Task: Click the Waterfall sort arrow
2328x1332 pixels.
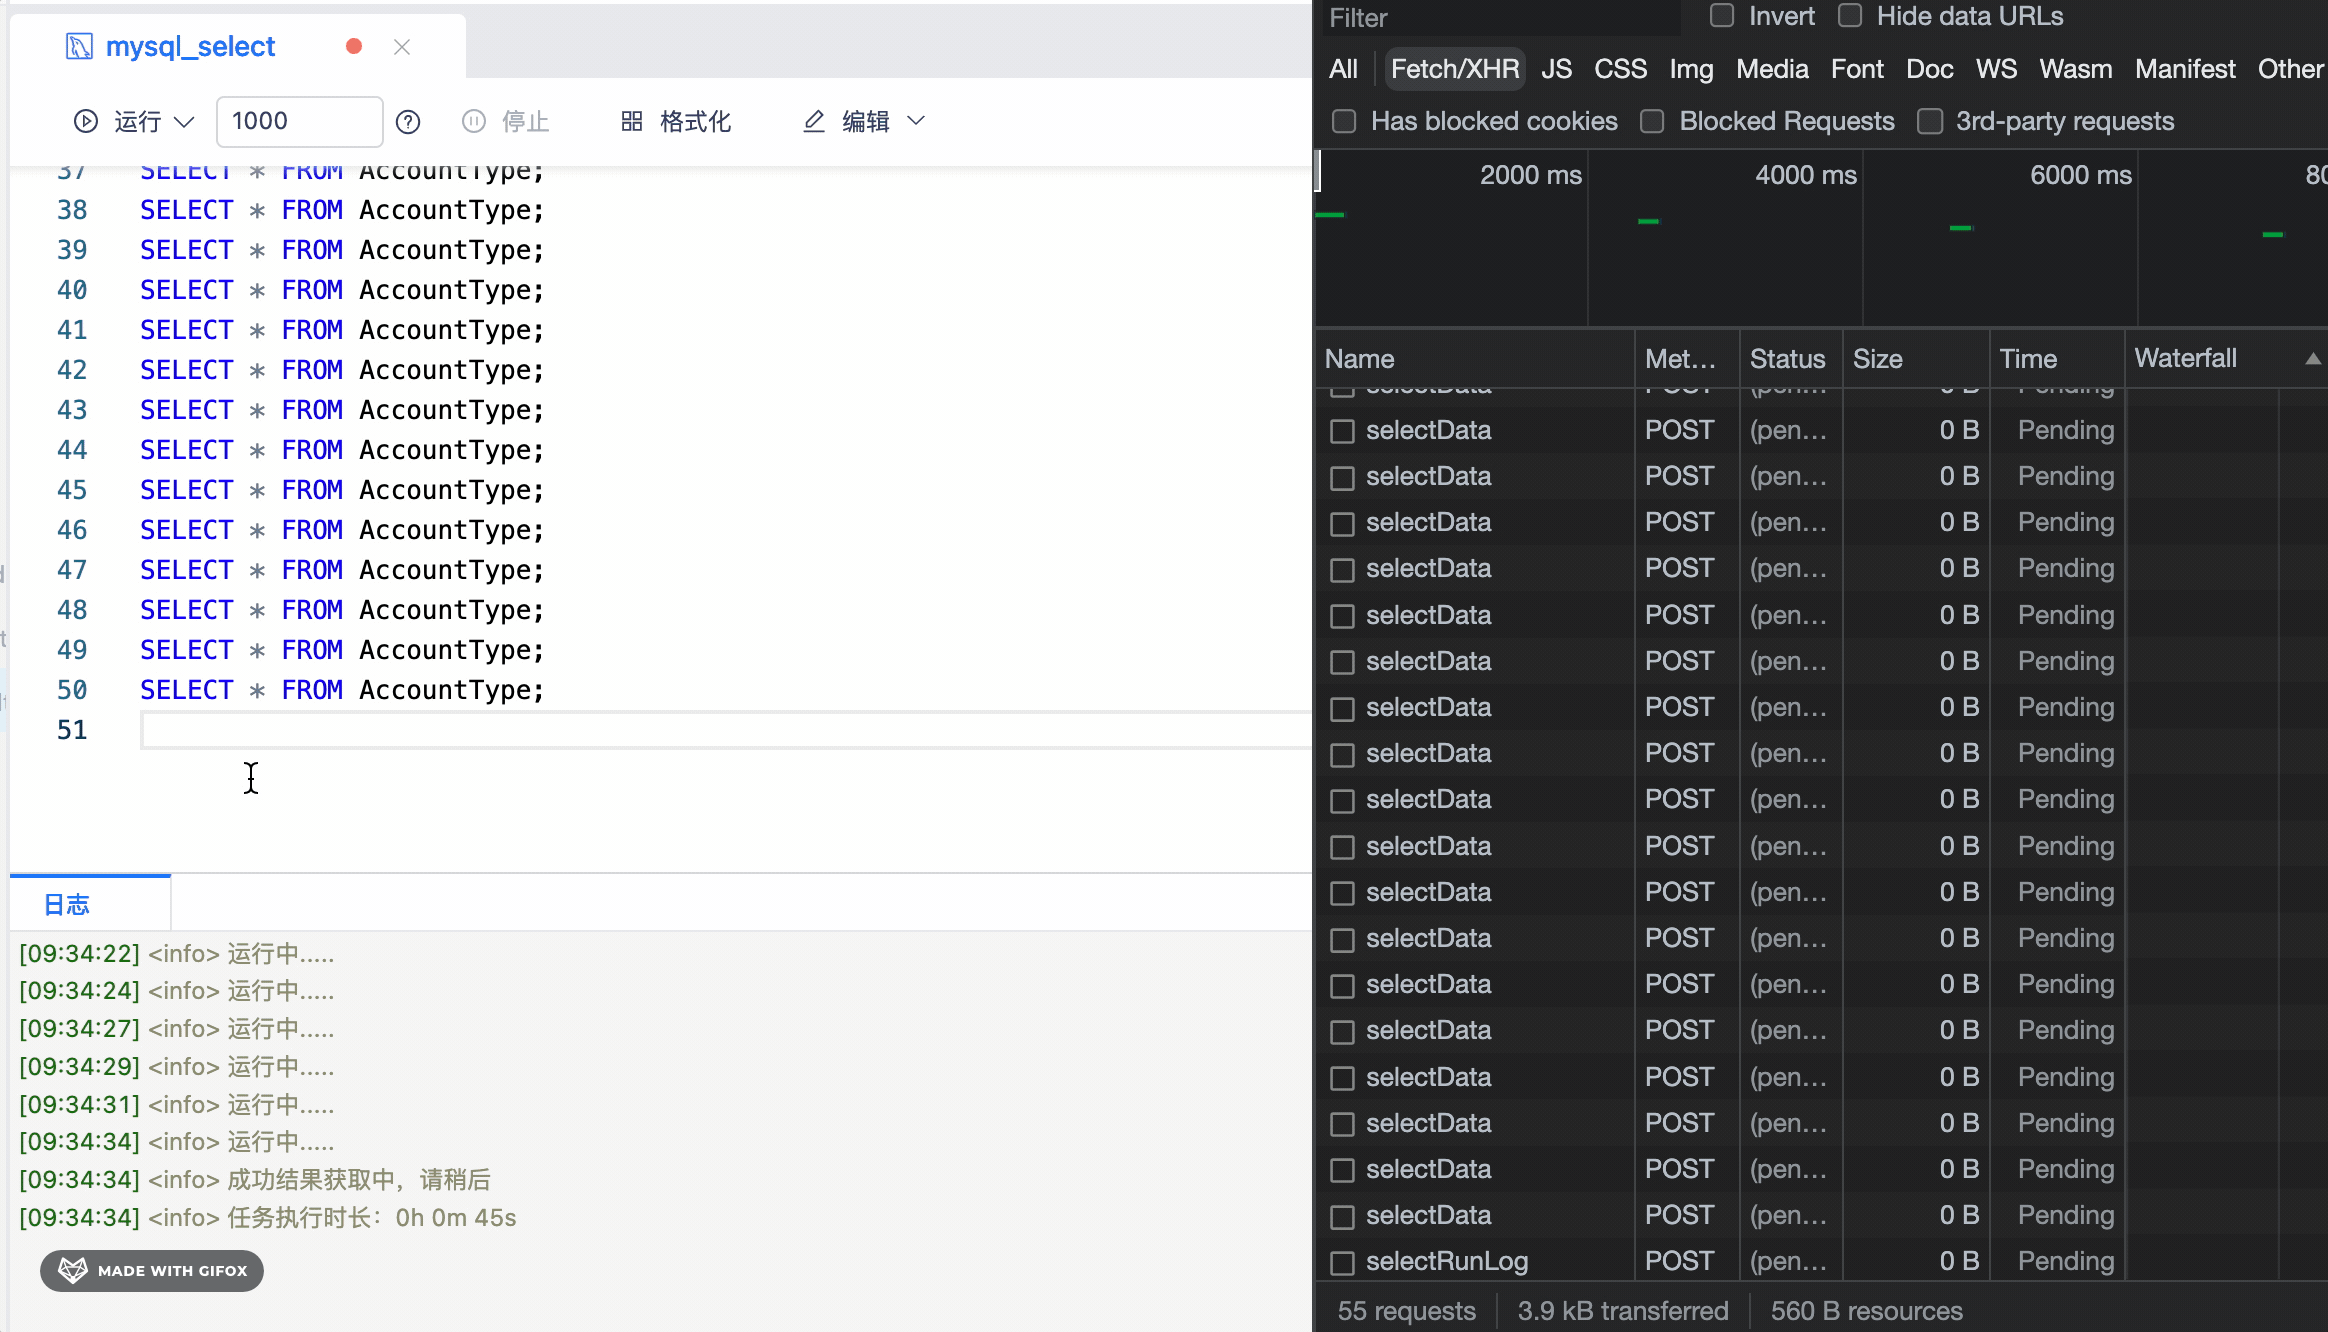Action: 2312,359
